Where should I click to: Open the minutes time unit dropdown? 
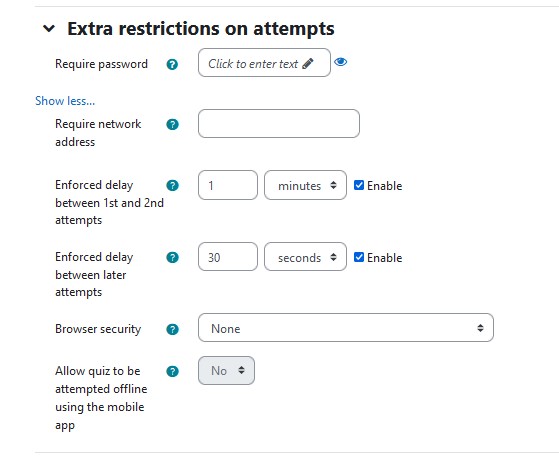305,185
